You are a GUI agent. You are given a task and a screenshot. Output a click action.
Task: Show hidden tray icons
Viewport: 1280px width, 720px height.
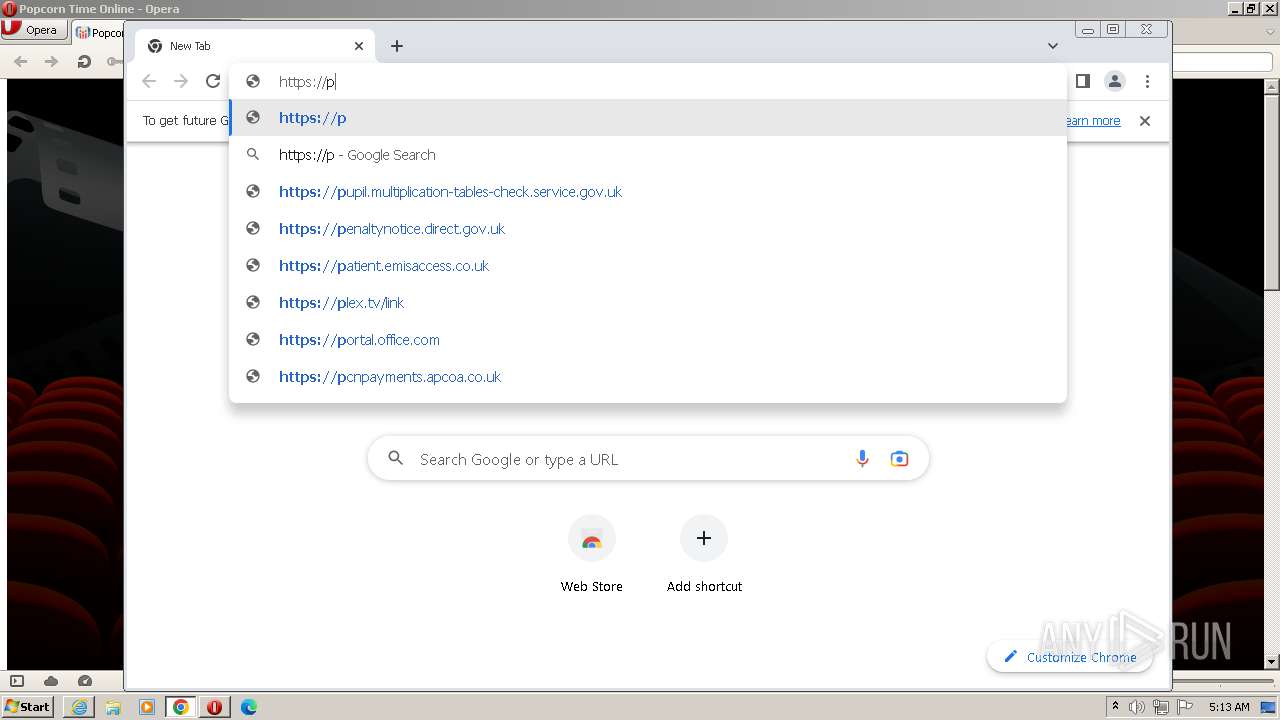point(1115,707)
